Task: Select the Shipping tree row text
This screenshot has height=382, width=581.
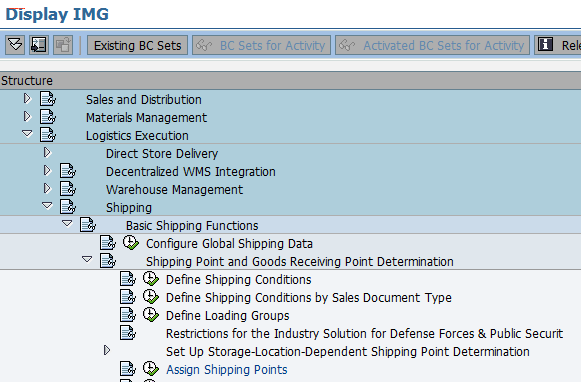Action: pyautogui.click(x=129, y=208)
